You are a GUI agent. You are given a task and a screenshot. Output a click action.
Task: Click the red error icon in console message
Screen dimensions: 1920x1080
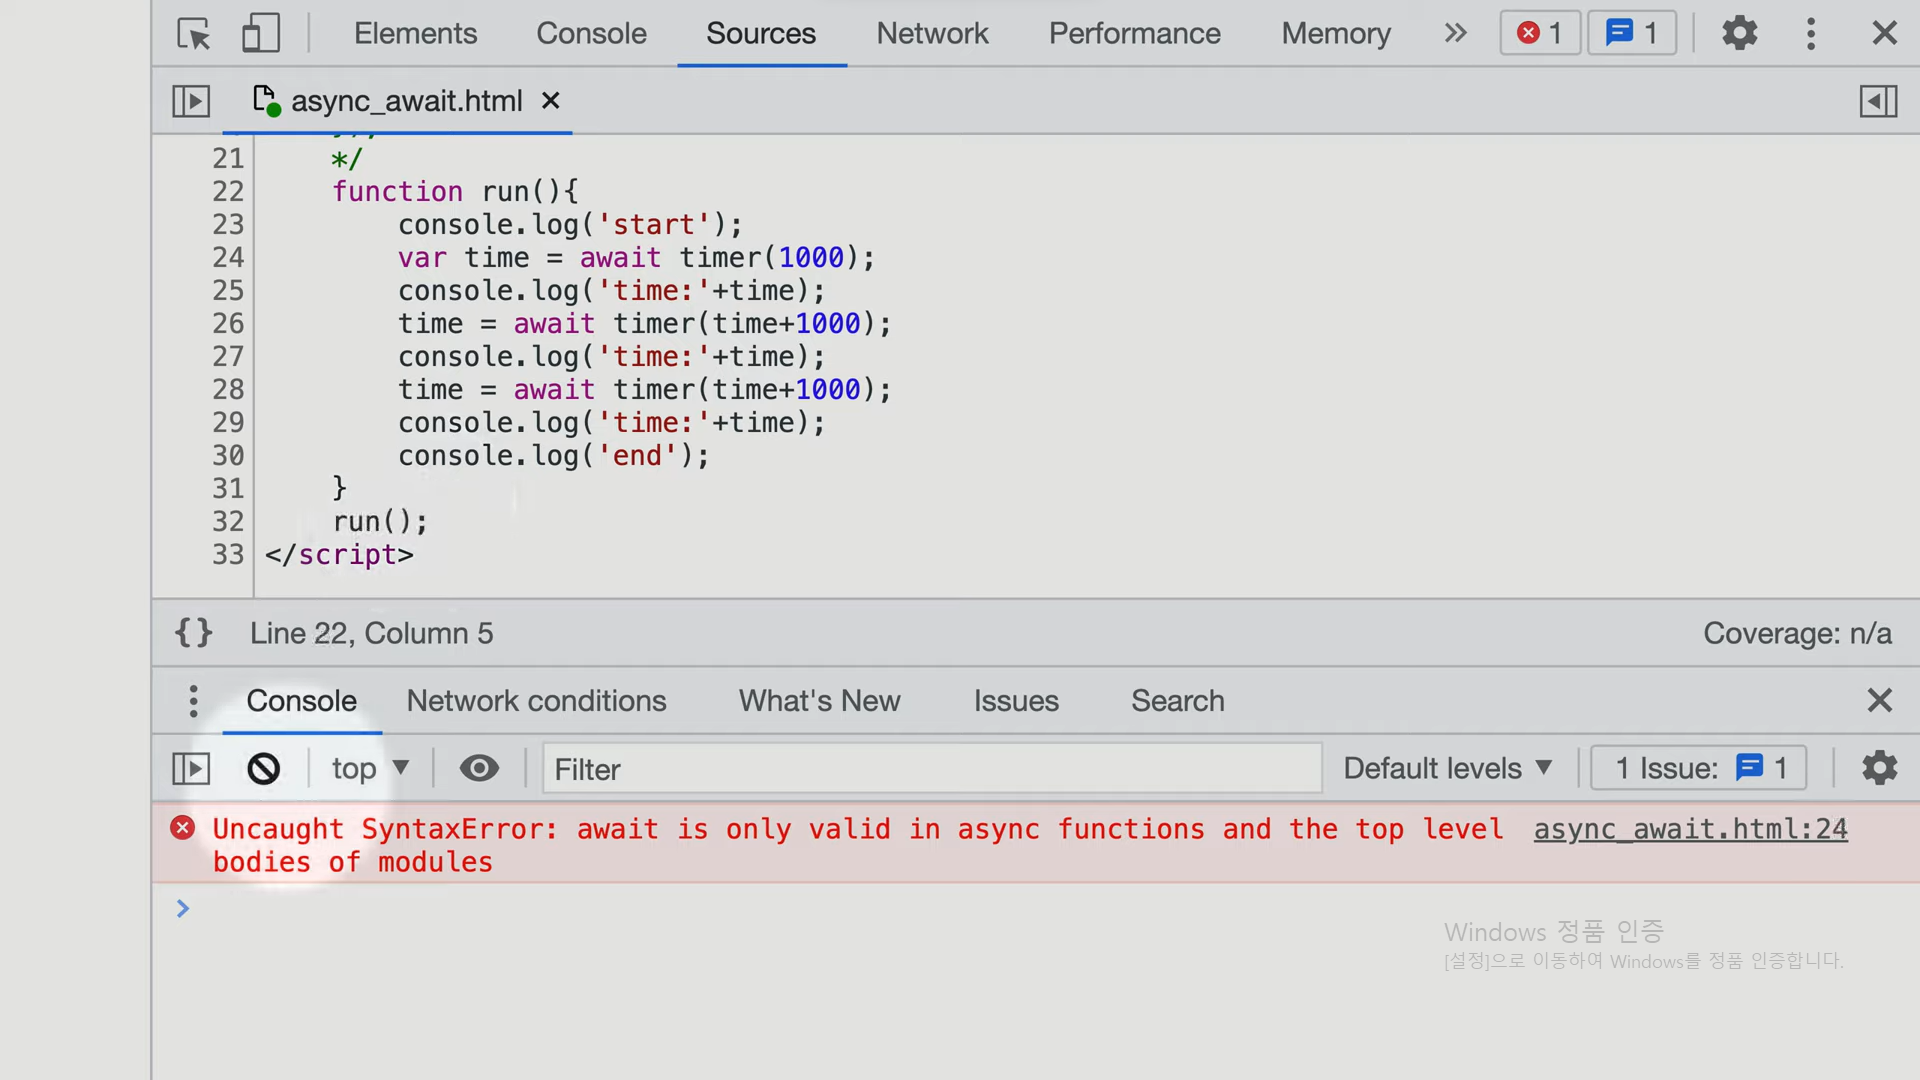coord(182,828)
